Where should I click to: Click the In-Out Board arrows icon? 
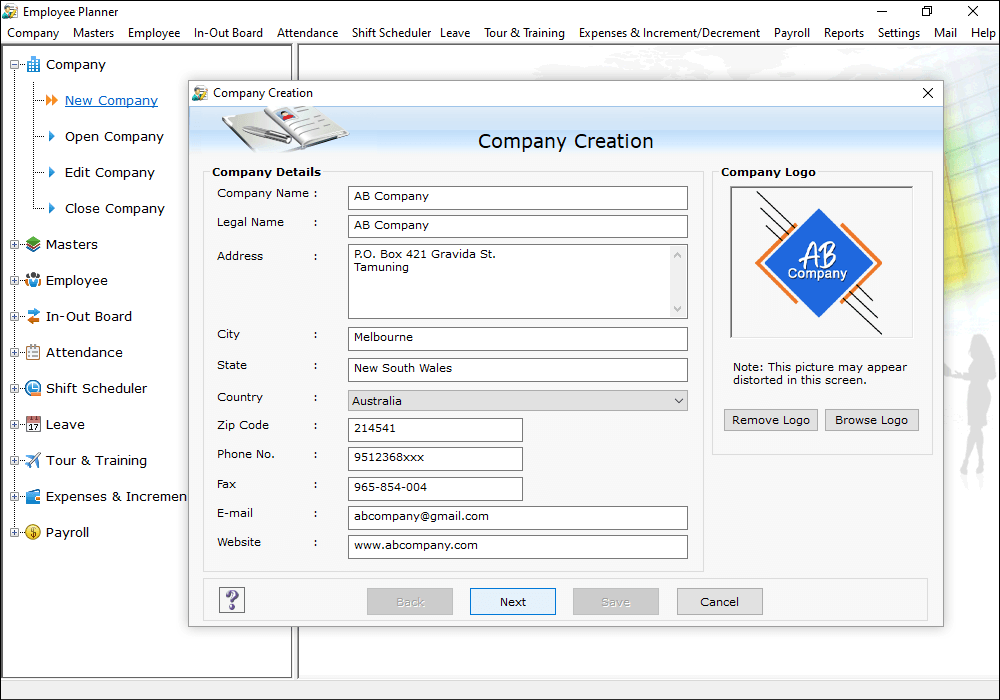pyautogui.click(x=33, y=316)
